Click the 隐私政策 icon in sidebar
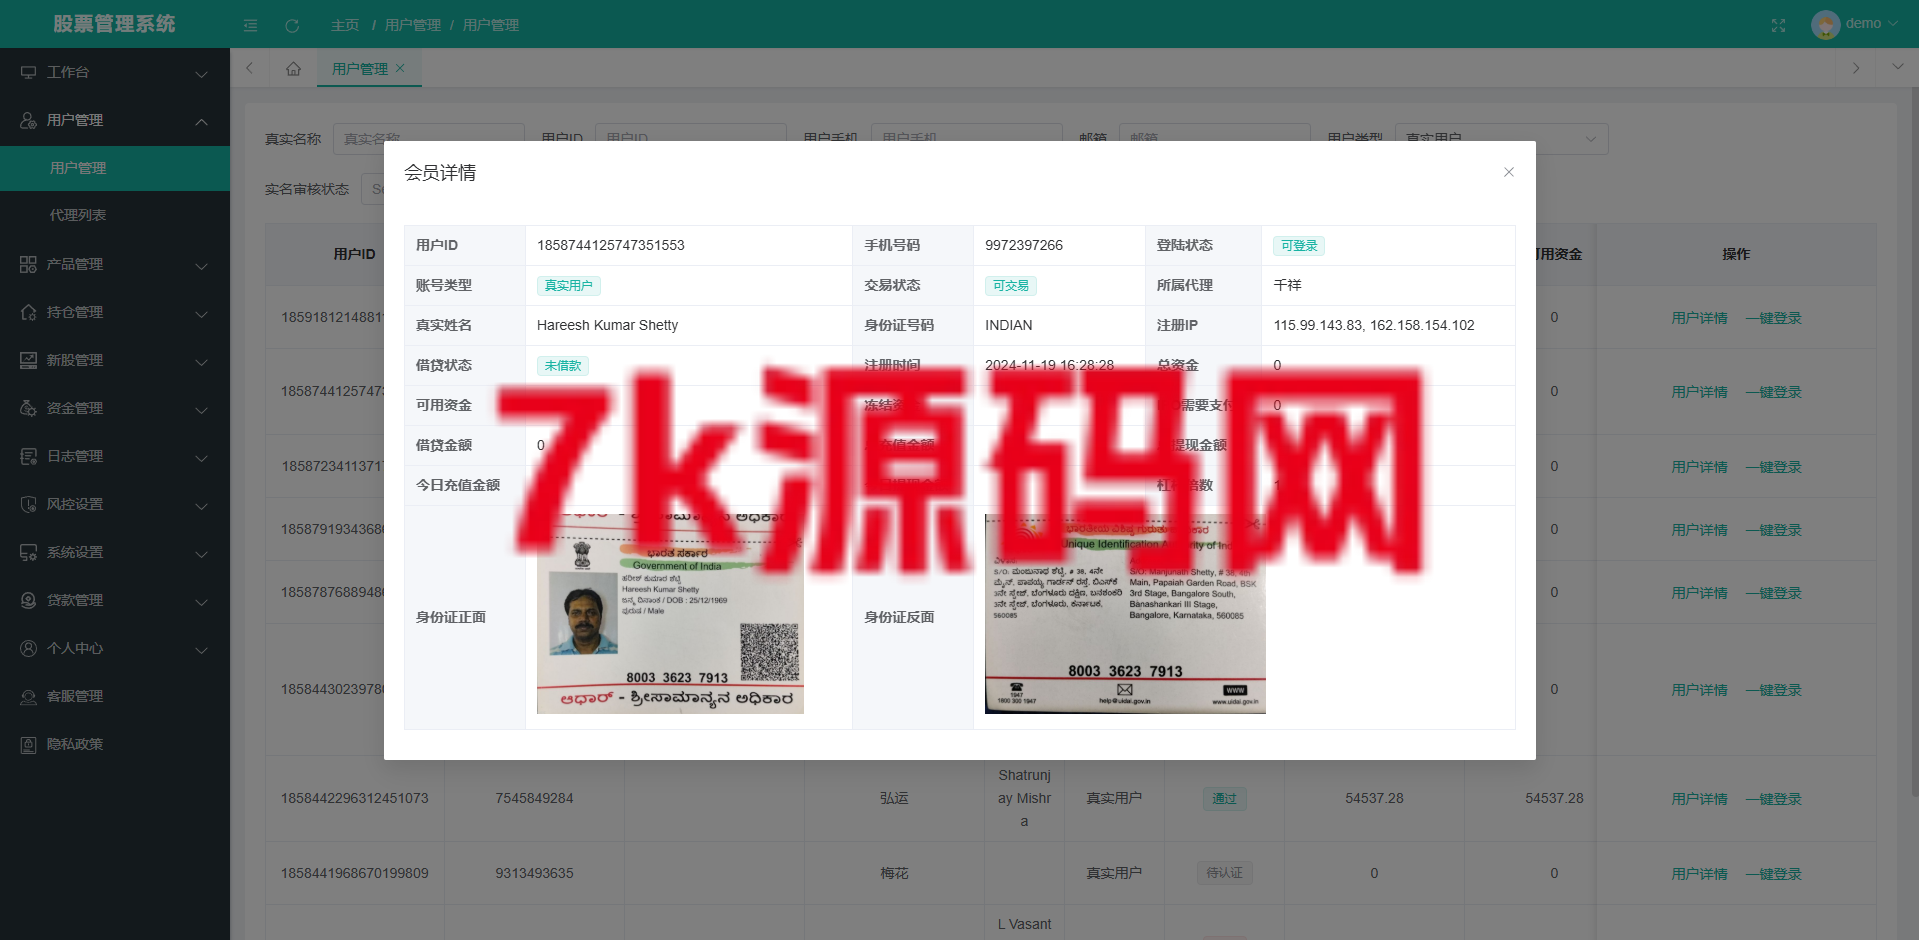Image resolution: width=1919 pixels, height=940 pixels. (x=28, y=744)
